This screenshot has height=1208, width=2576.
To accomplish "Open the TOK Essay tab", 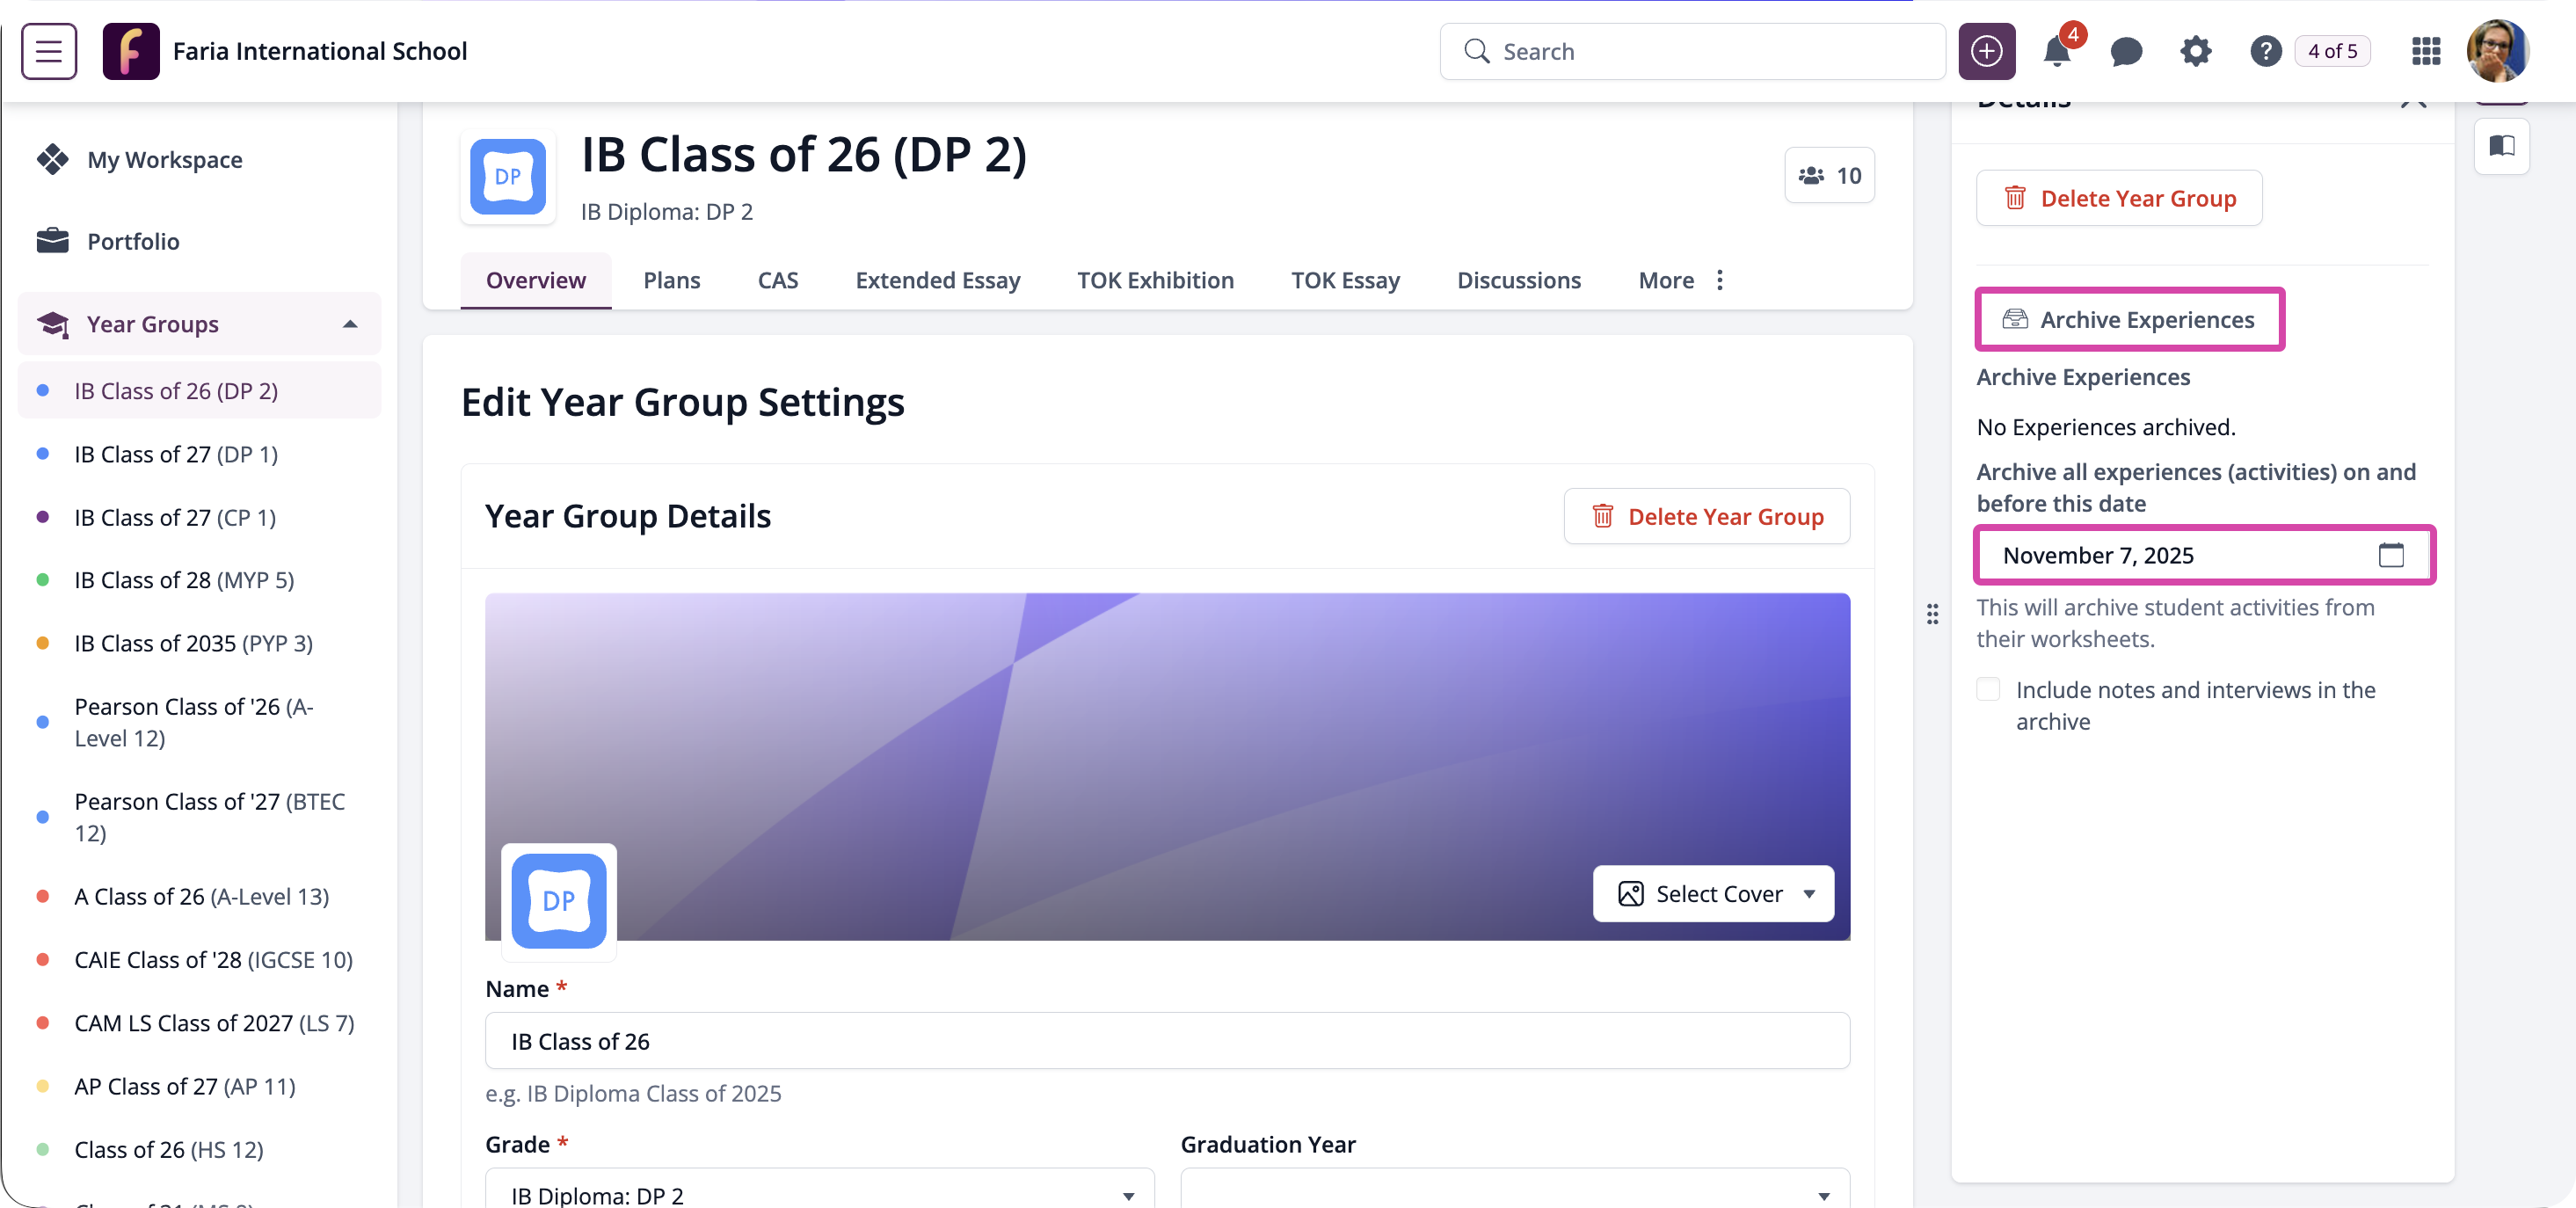I will [1345, 280].
